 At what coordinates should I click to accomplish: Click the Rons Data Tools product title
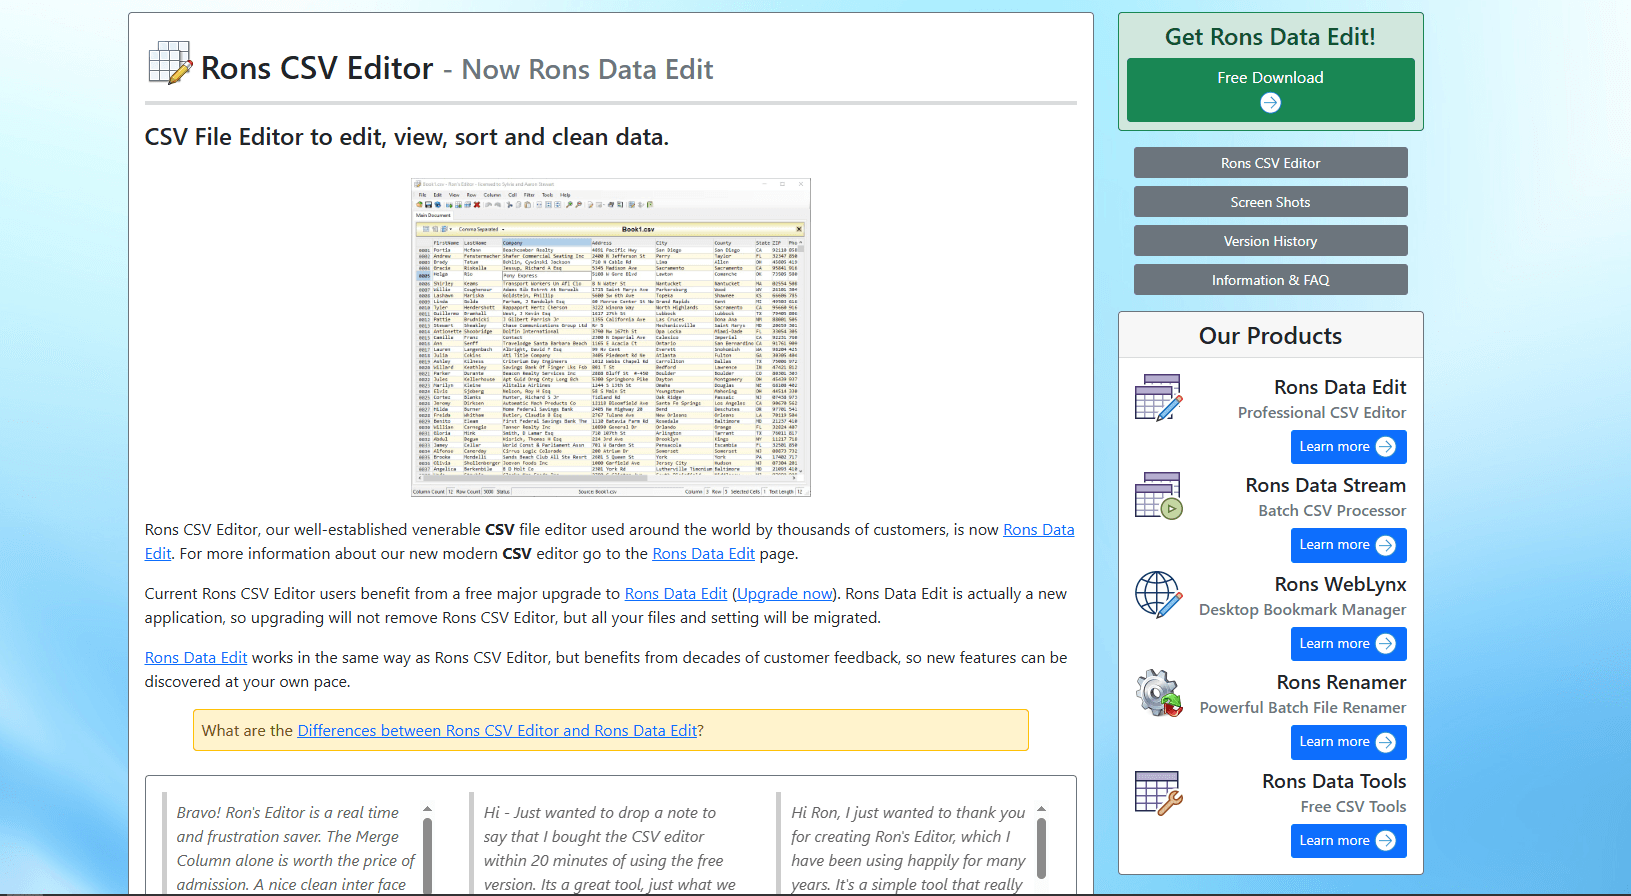[x=1334, y=781]
